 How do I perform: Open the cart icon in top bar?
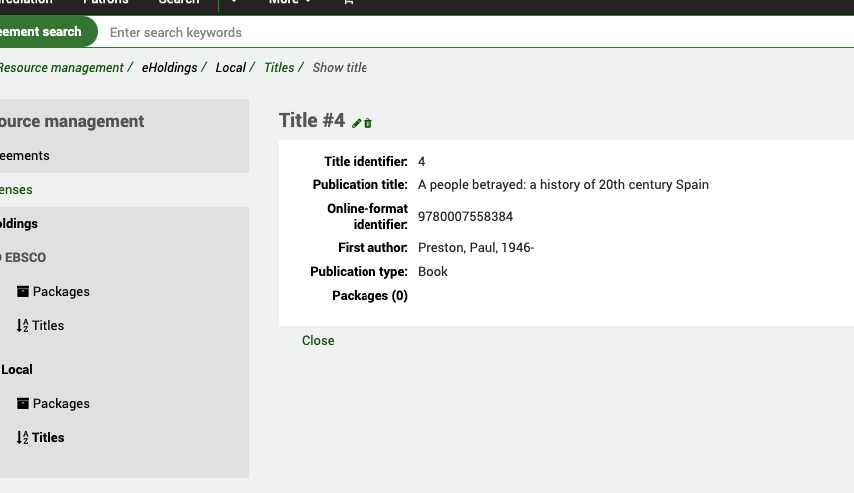tap(348, 3)
